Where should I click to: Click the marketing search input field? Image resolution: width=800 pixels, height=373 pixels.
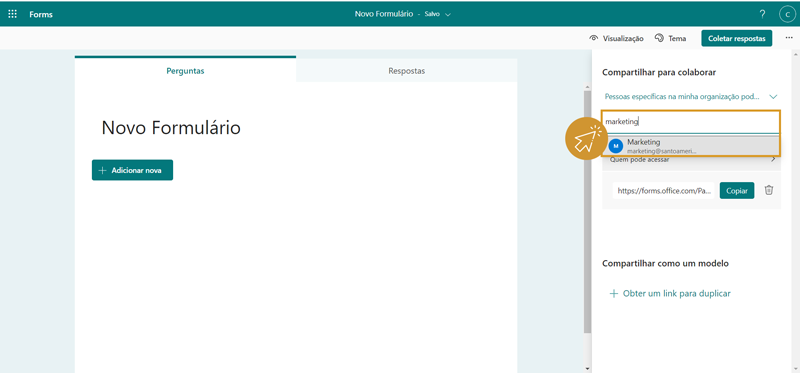(x=691, y=122)
